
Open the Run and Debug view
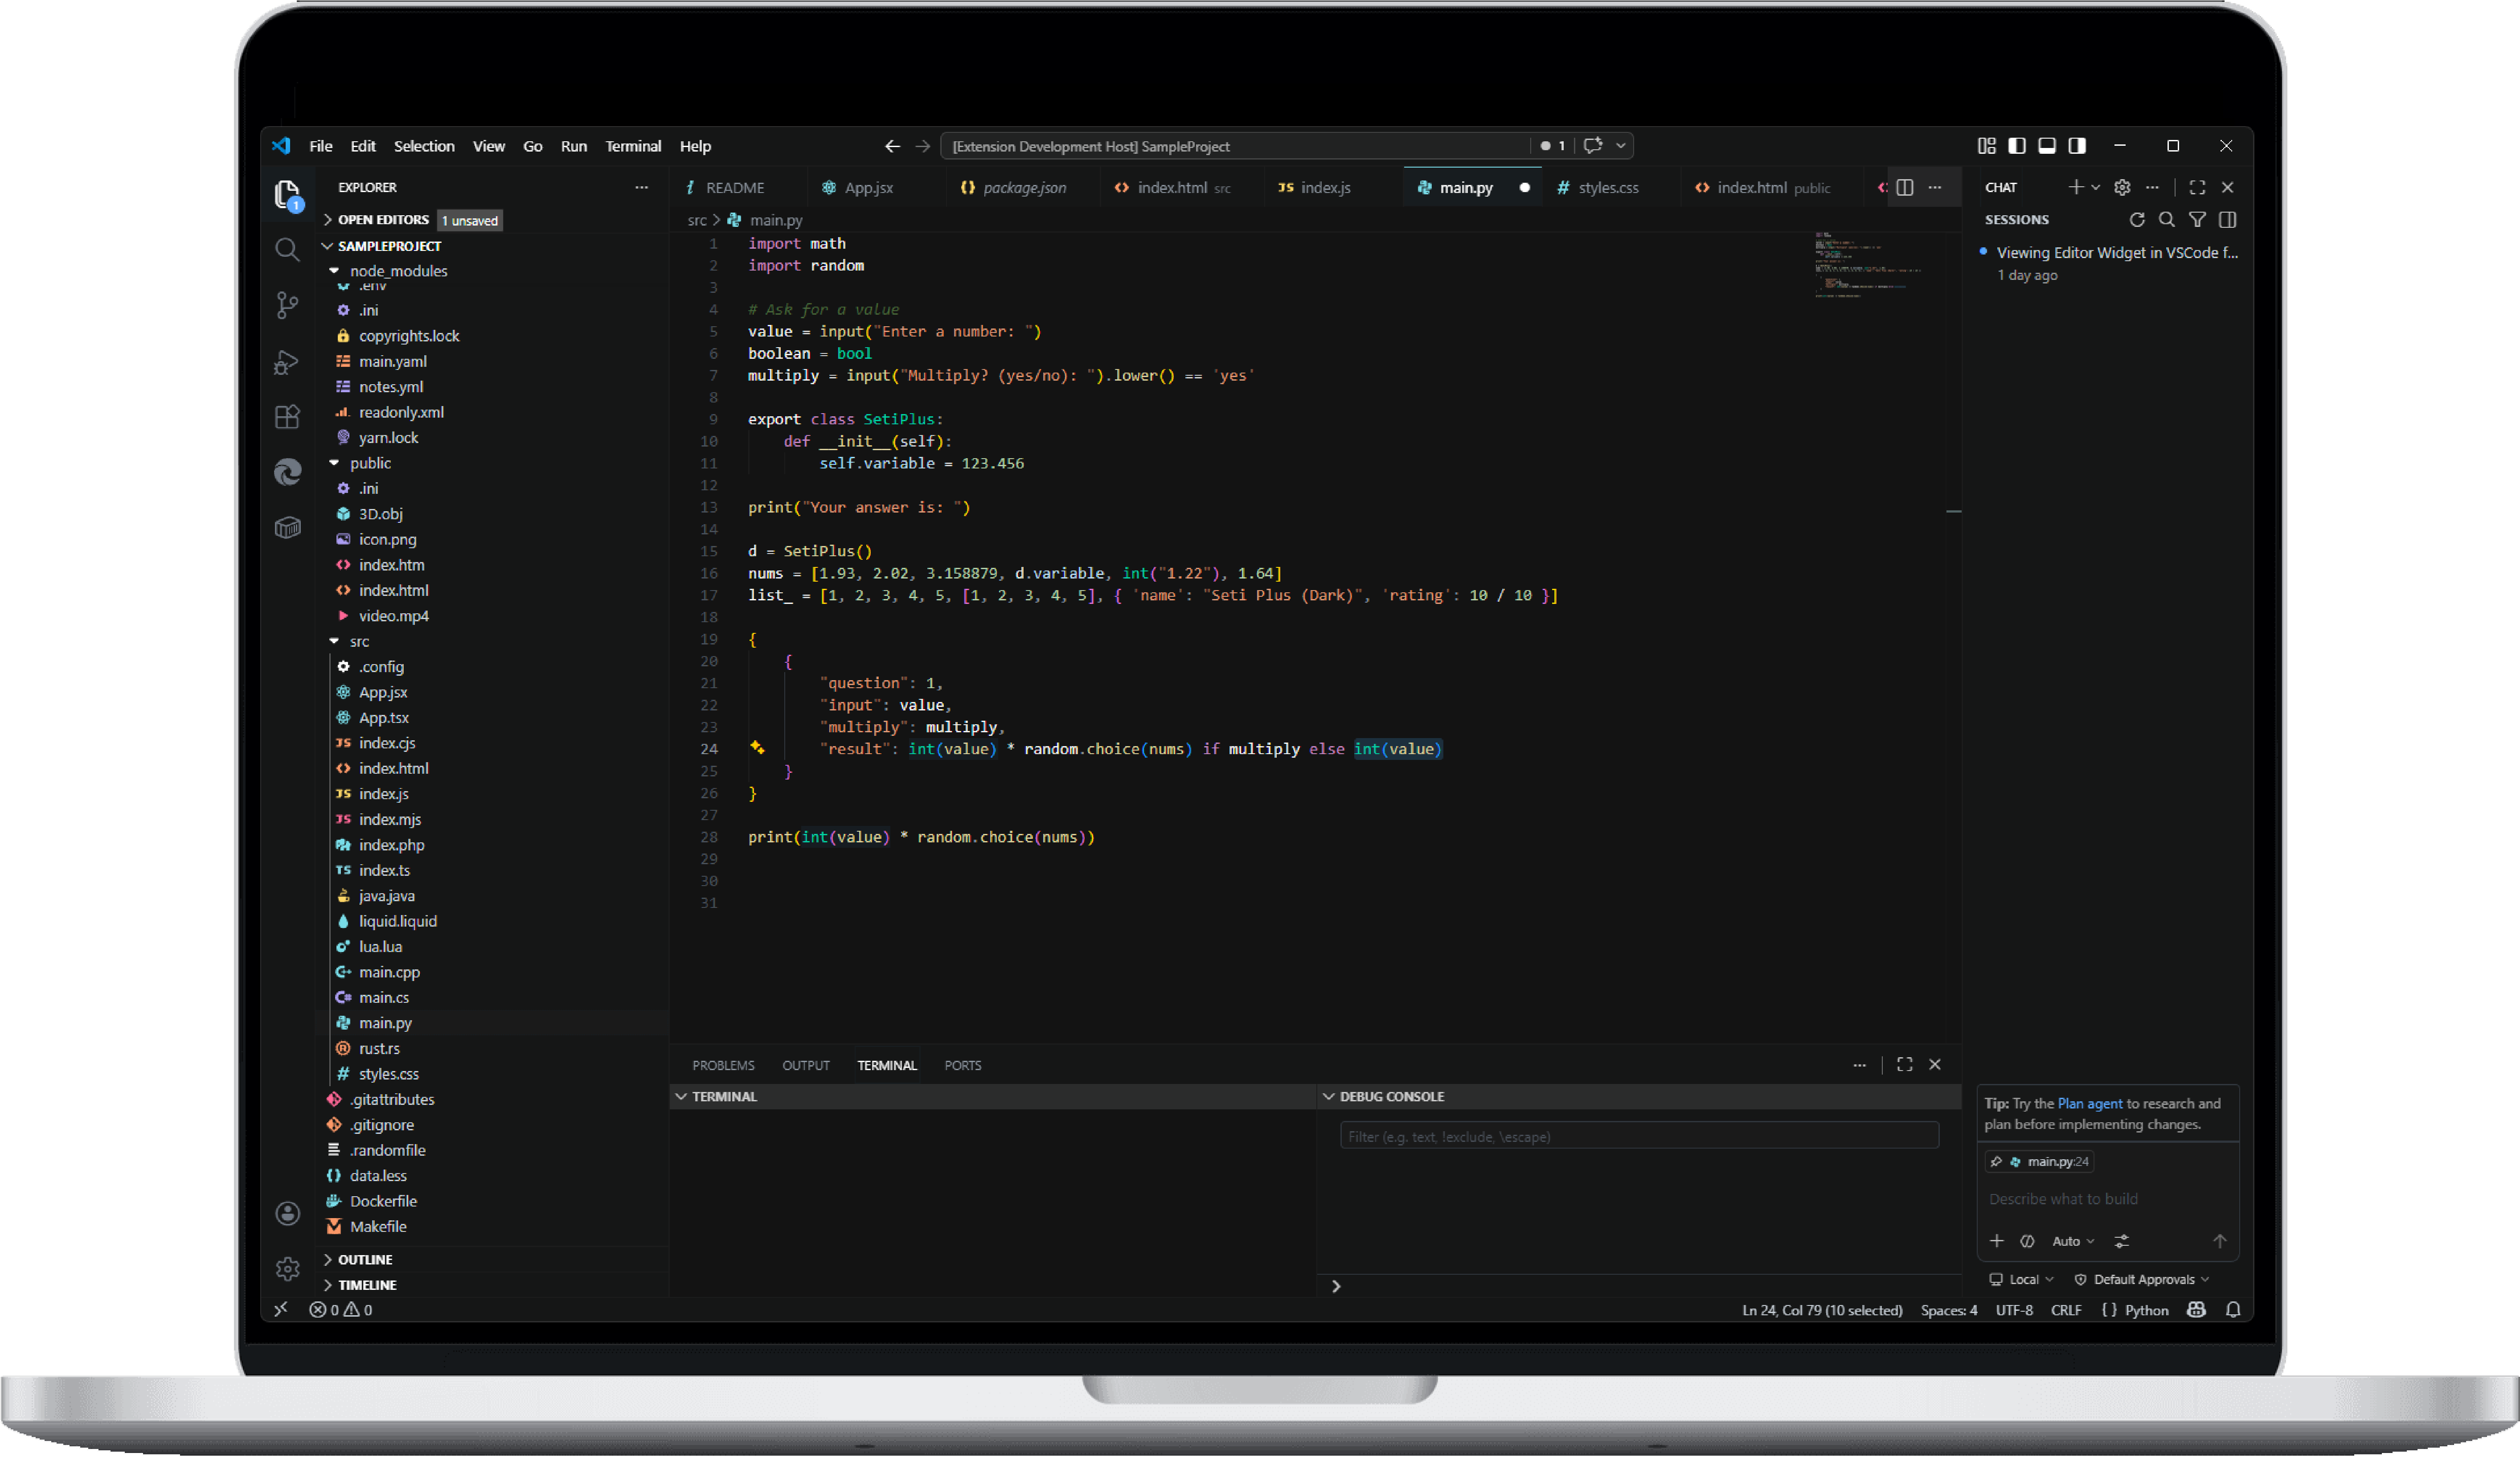pos(287,361)
